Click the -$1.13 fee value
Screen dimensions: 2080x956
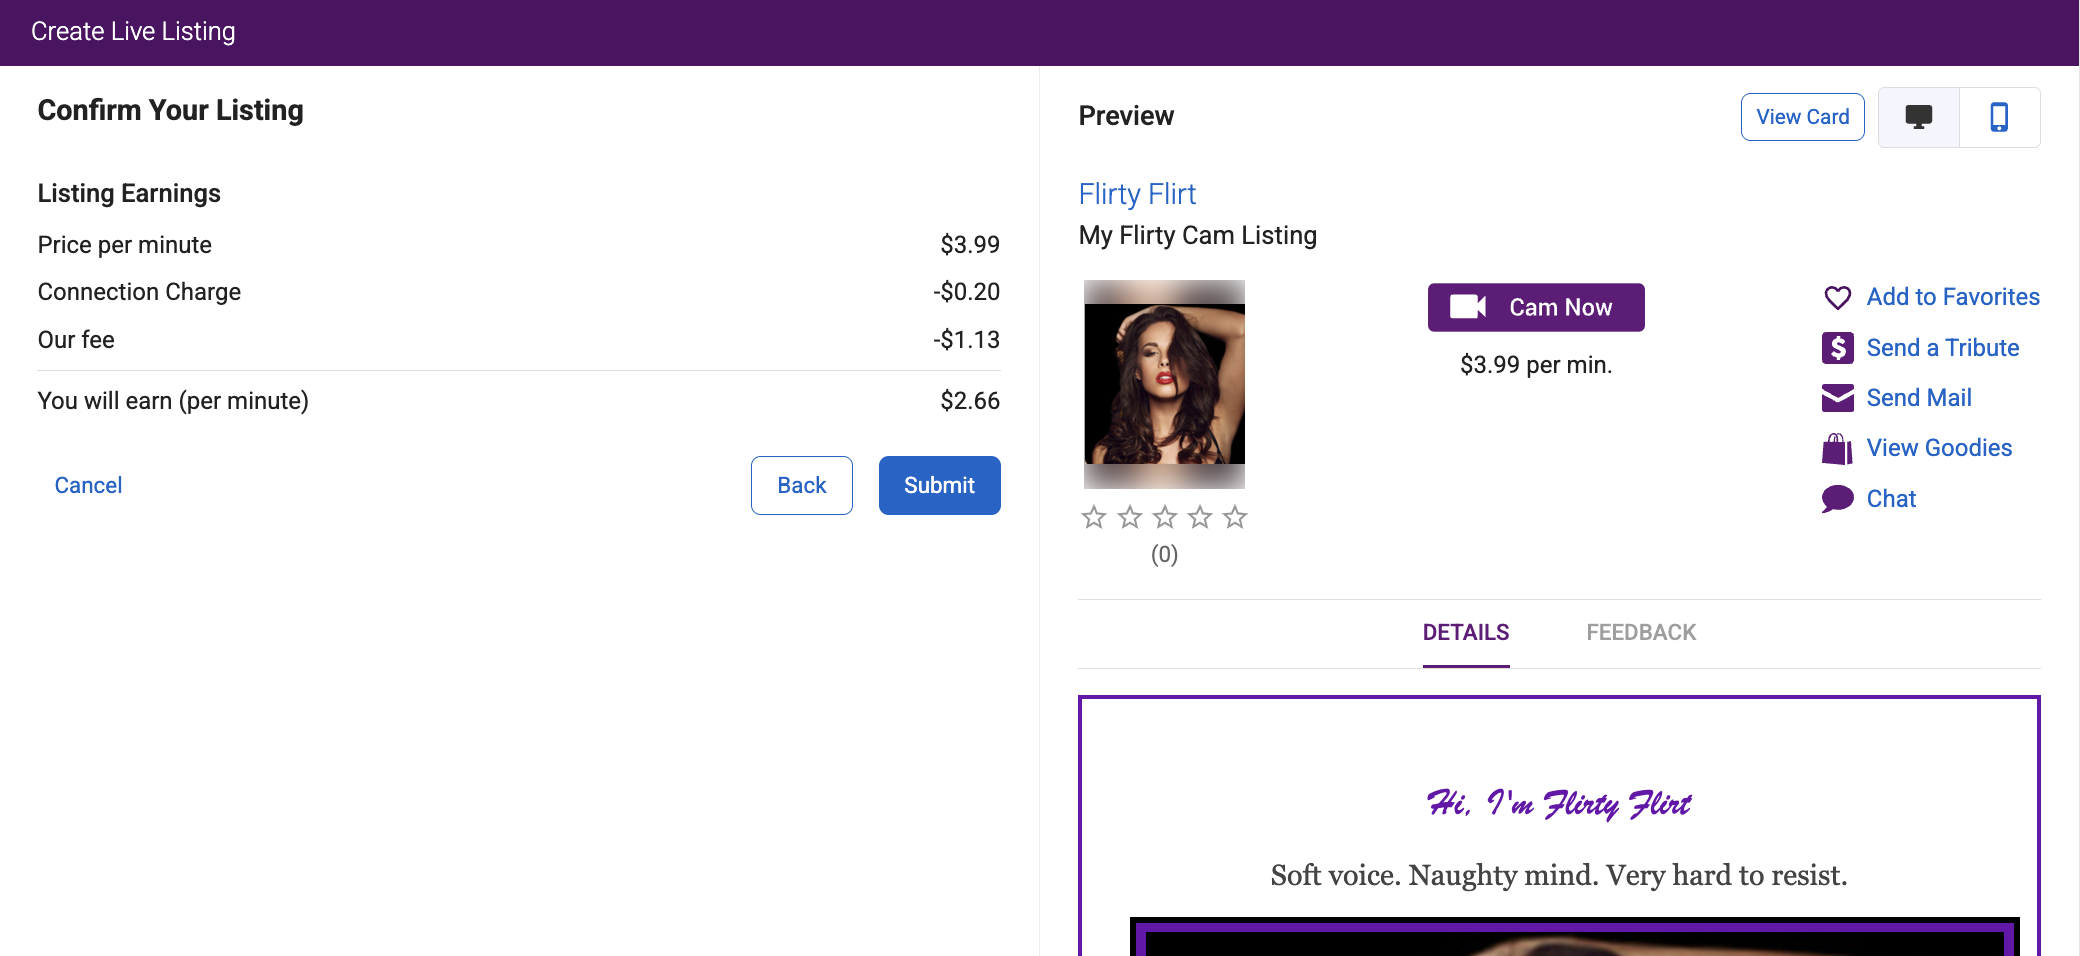click(x=966, y=340)
